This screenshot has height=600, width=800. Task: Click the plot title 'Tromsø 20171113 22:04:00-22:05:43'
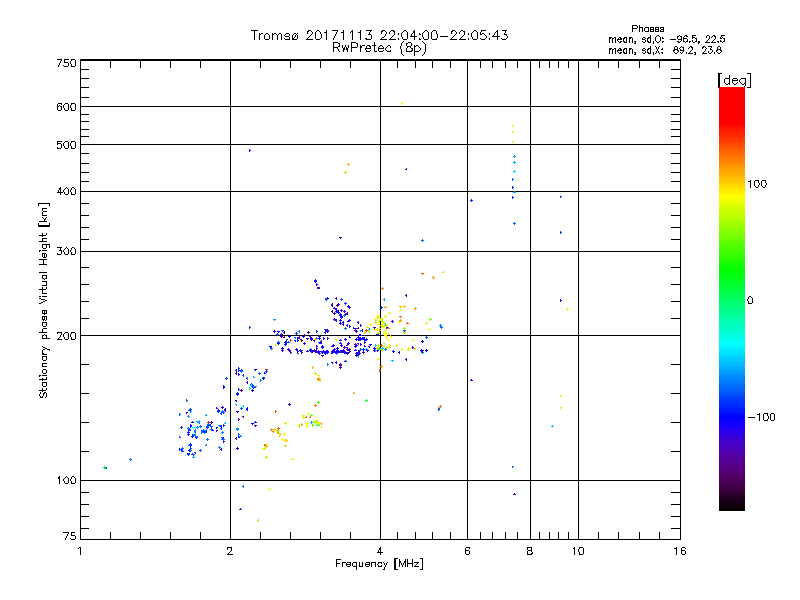[379, 35]
